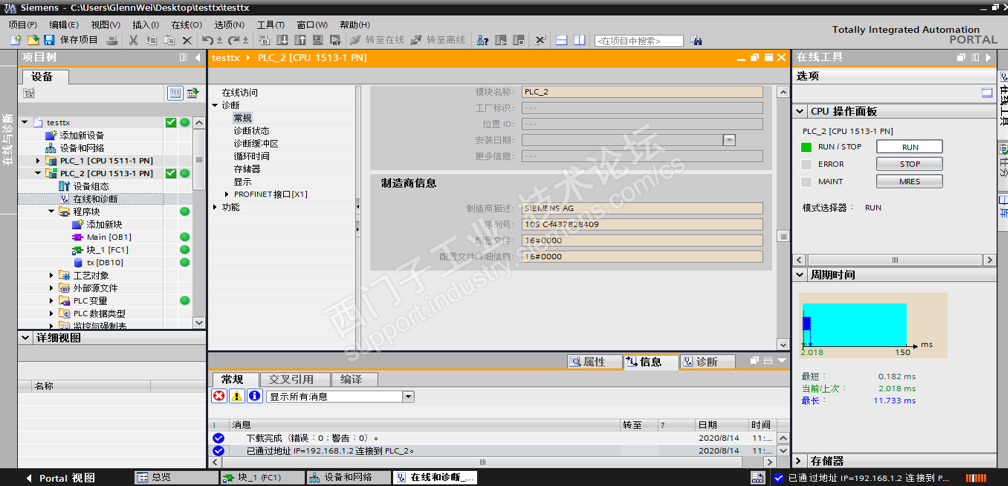
Task: Open the 在线(O) menu
Action: 186,25
